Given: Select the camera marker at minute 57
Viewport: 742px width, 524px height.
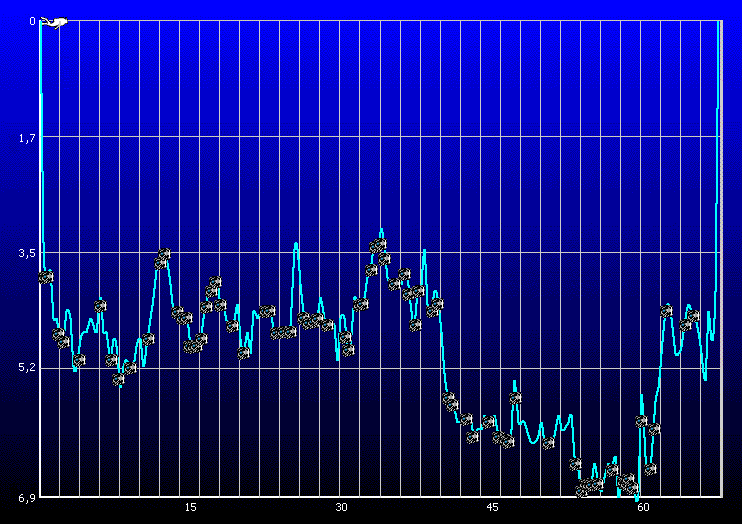Looking at the screenshot, I should pyautogui.click(x=612, y=470).
